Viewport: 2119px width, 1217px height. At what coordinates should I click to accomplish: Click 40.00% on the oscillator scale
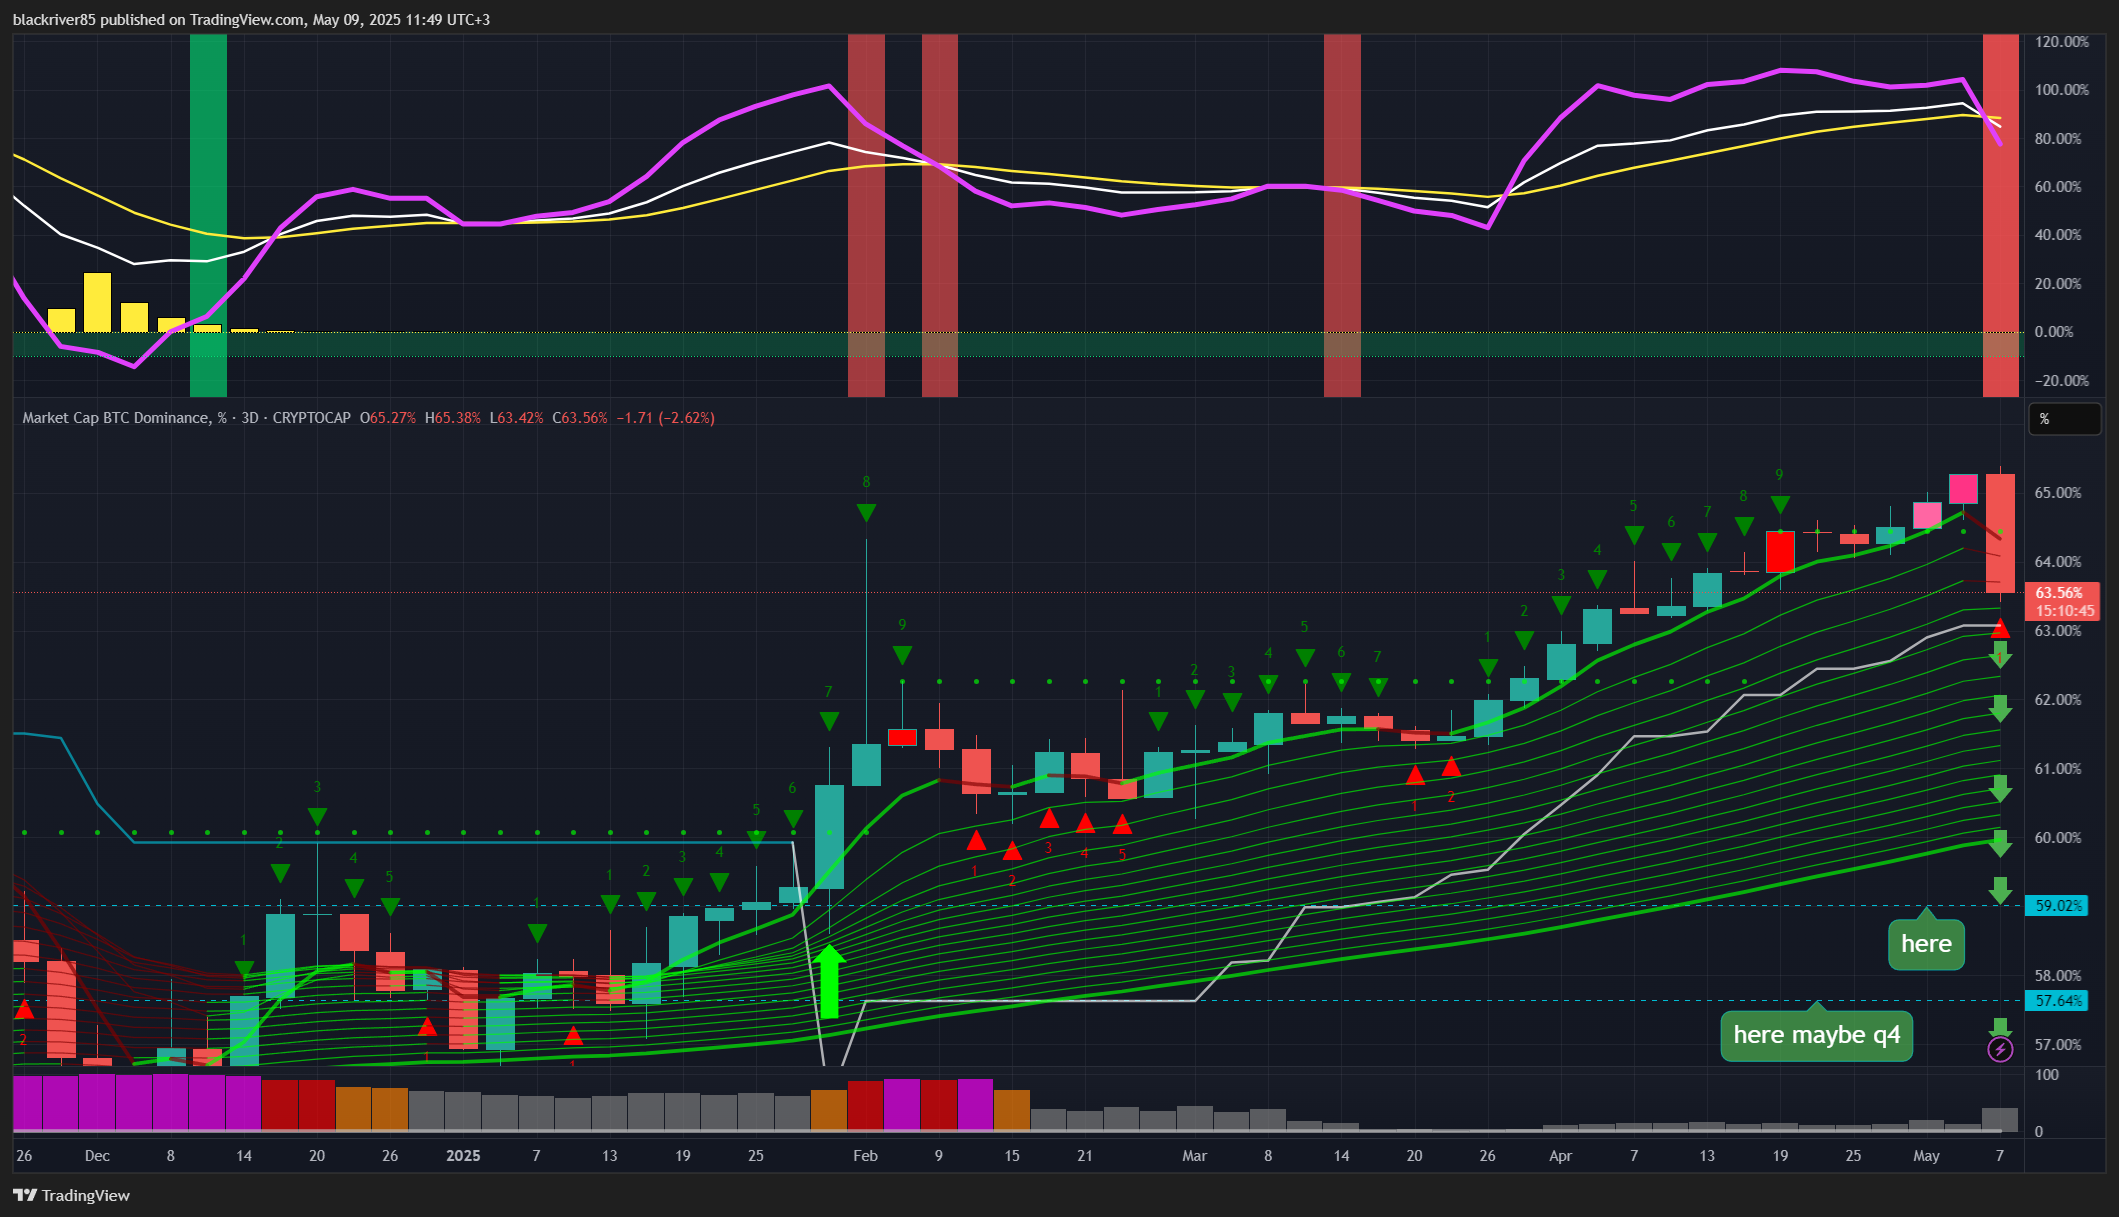click(x=2058, y=235)
